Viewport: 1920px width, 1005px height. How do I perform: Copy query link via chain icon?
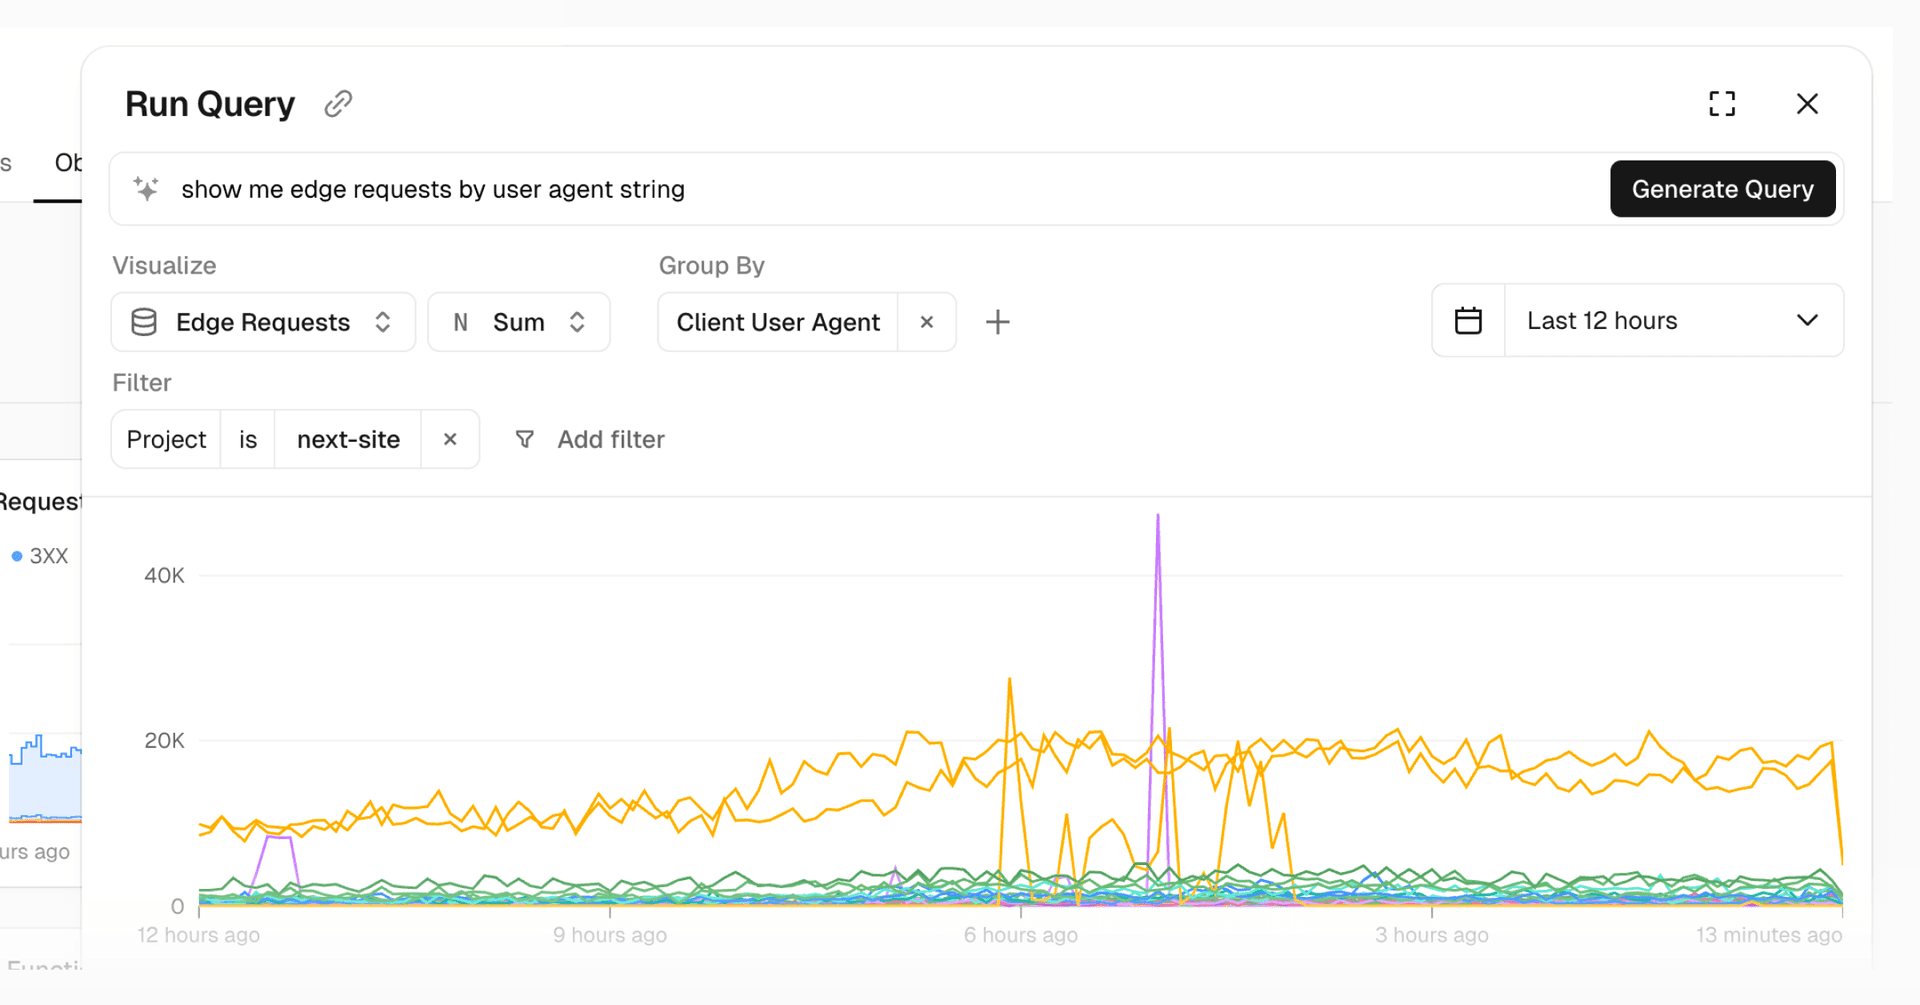[338, 104]
